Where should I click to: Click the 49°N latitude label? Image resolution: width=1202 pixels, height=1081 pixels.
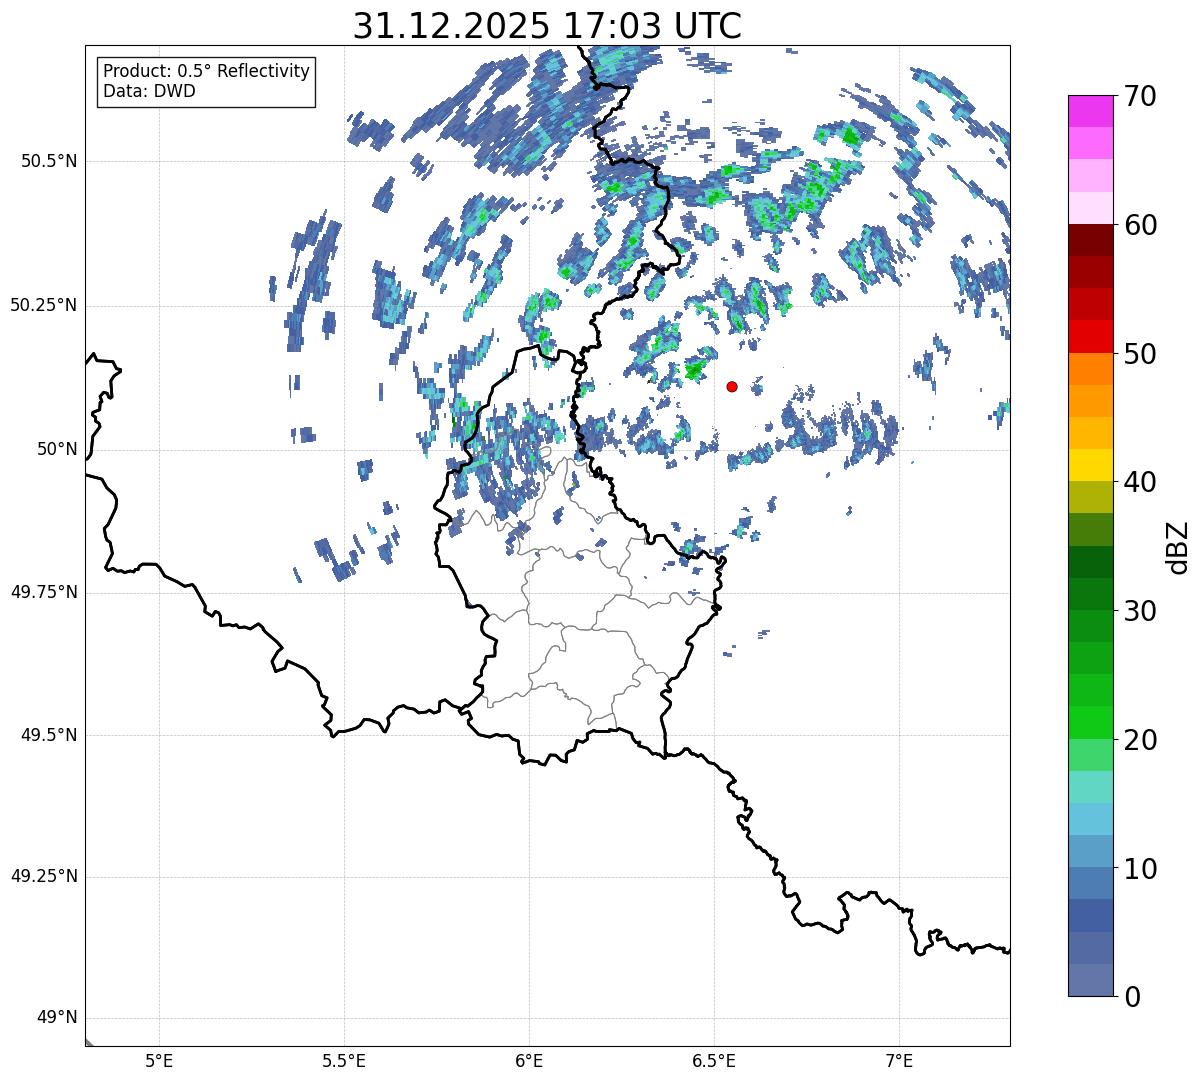click(x=57, y=1018)
